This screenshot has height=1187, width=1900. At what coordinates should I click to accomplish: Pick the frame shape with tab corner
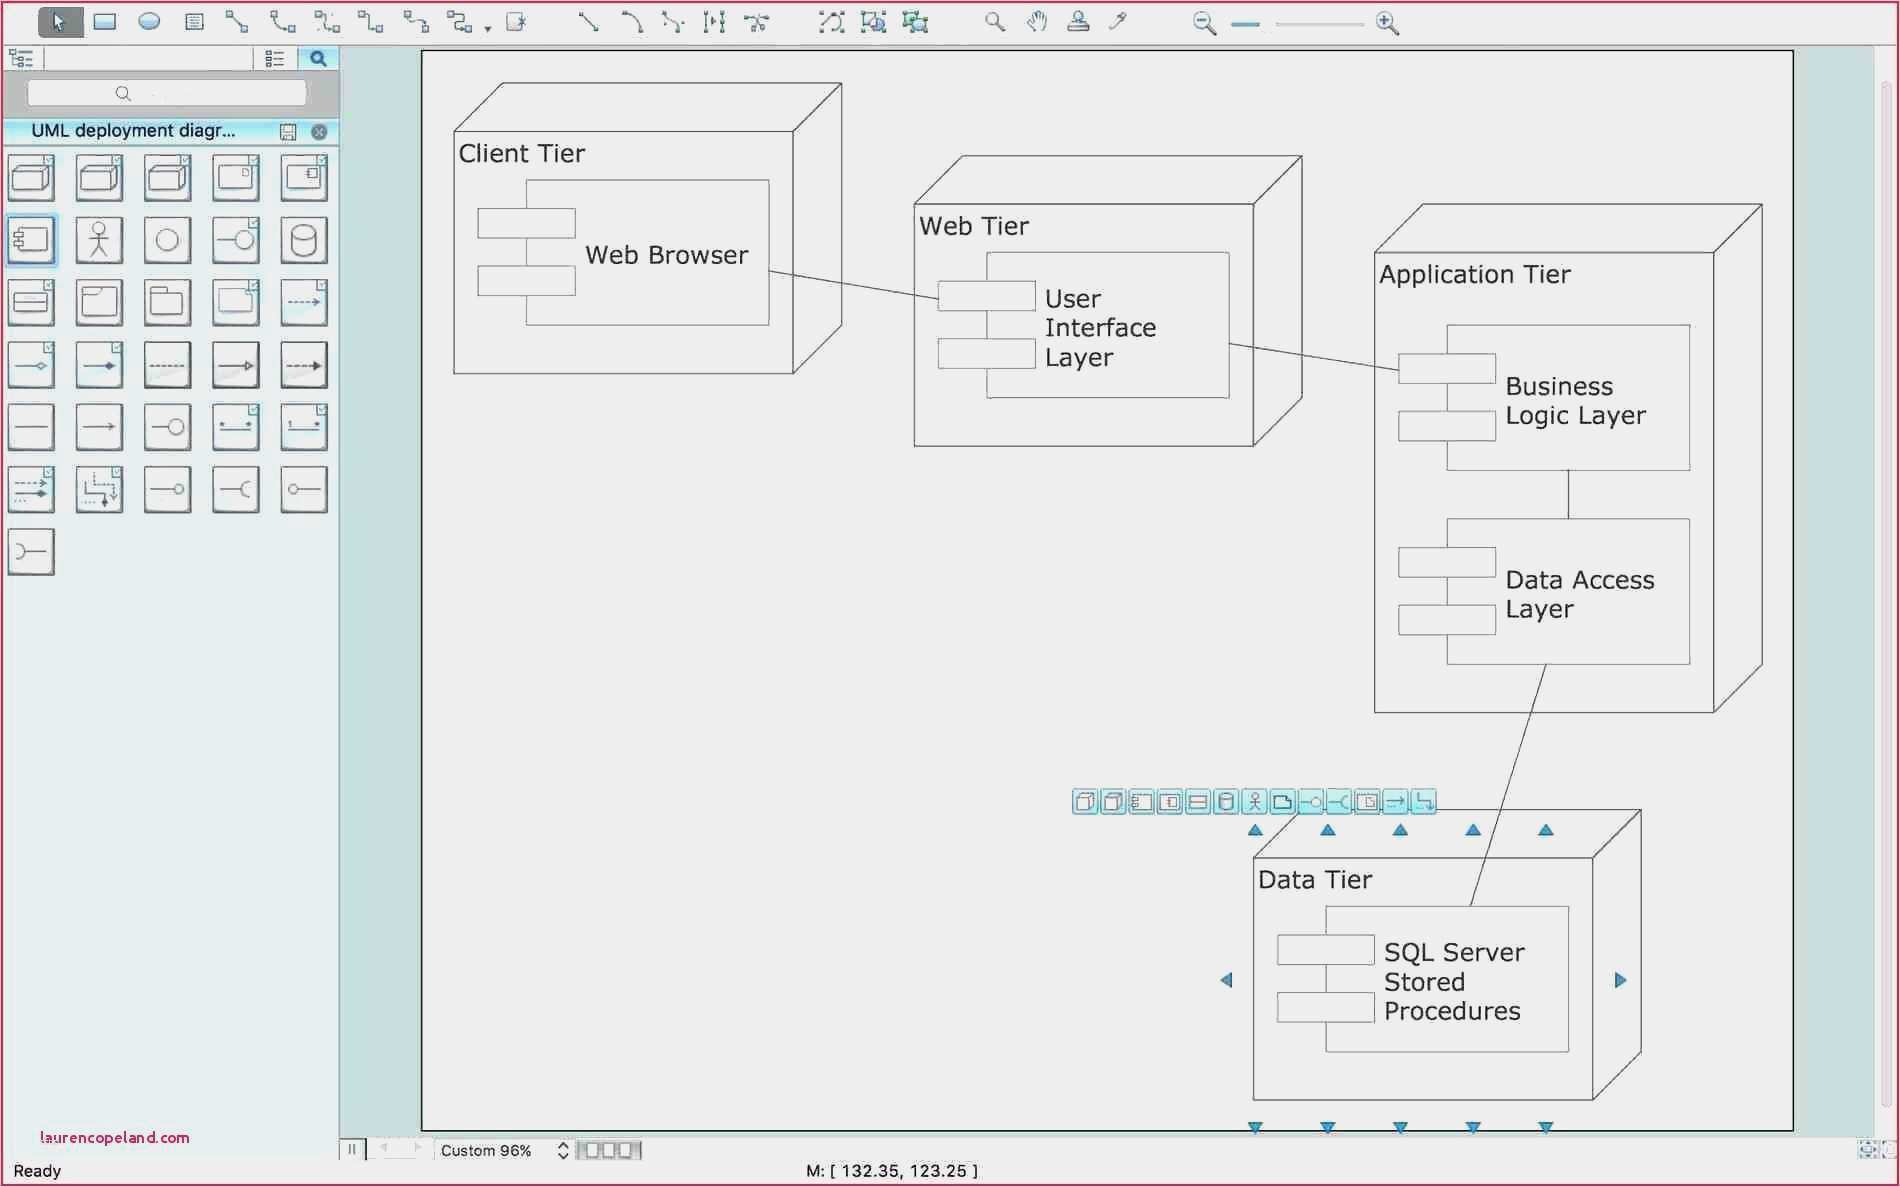99,302
